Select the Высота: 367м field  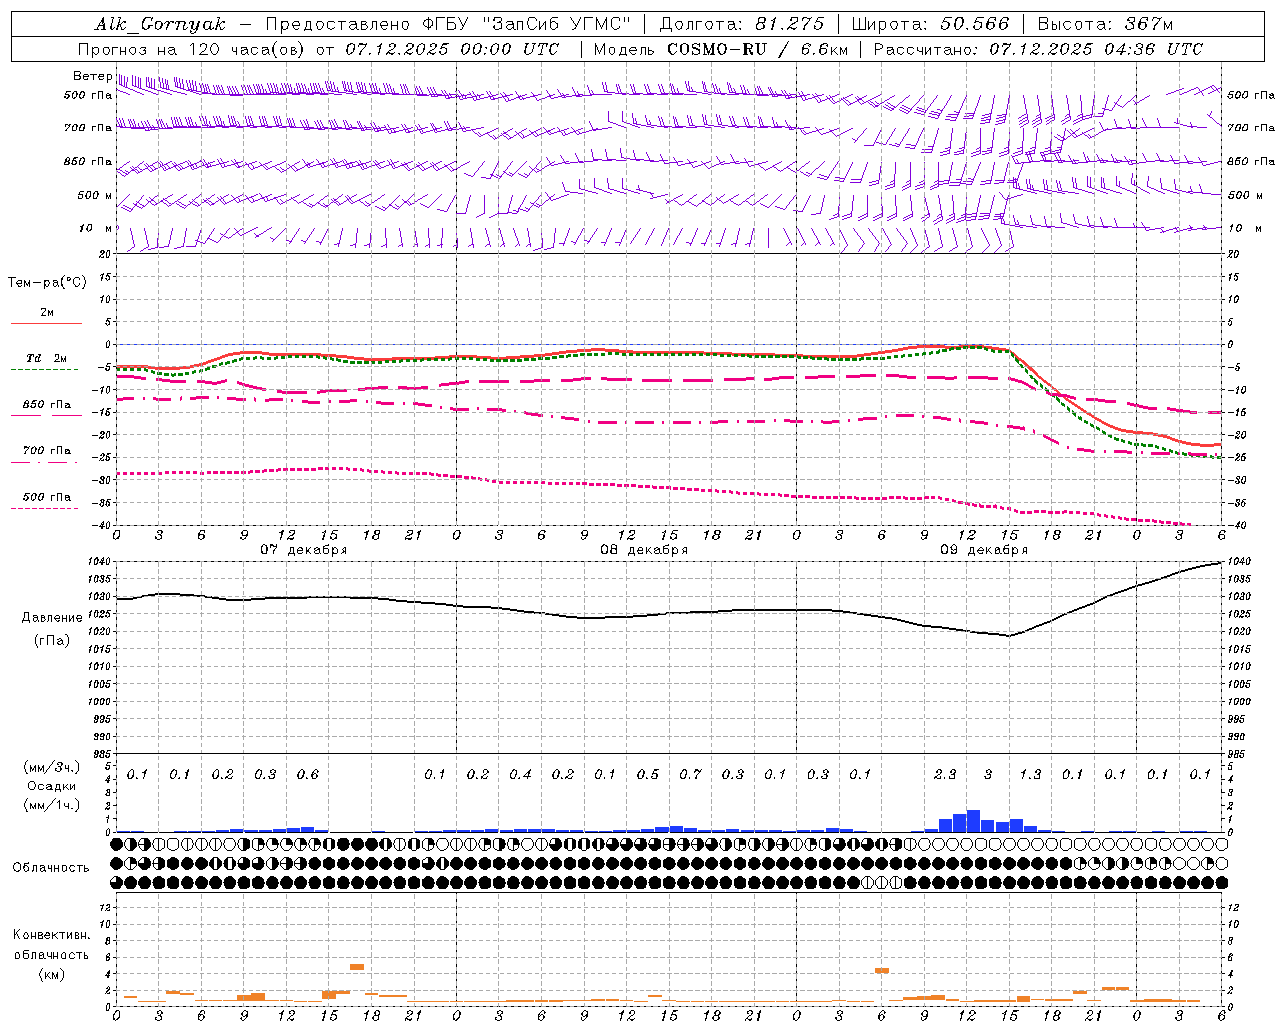point(1105,24)
